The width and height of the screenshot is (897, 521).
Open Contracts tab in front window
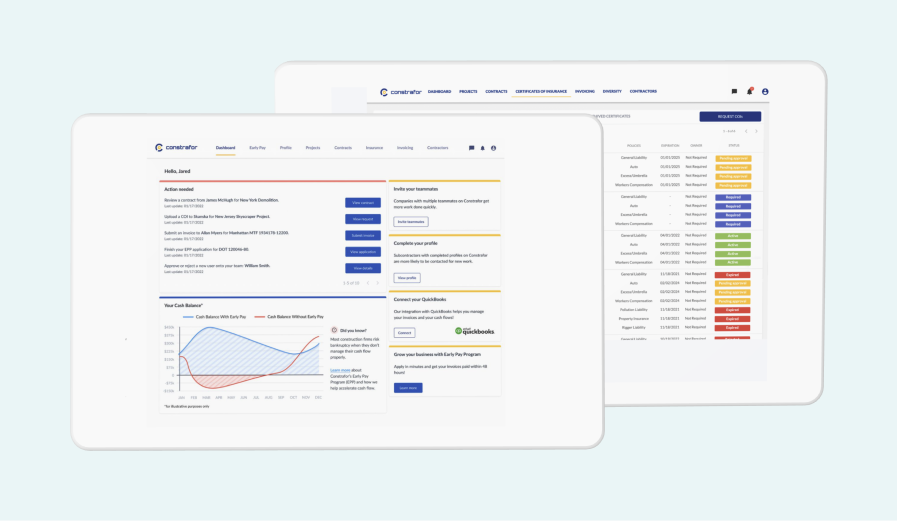click(343, 148)
